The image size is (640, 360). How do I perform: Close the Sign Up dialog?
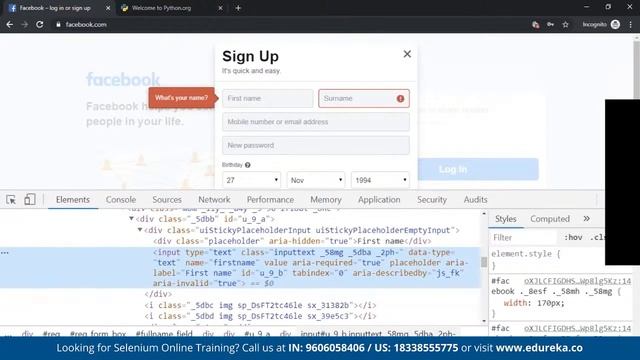pyautogui.click(x=407, y=54)
